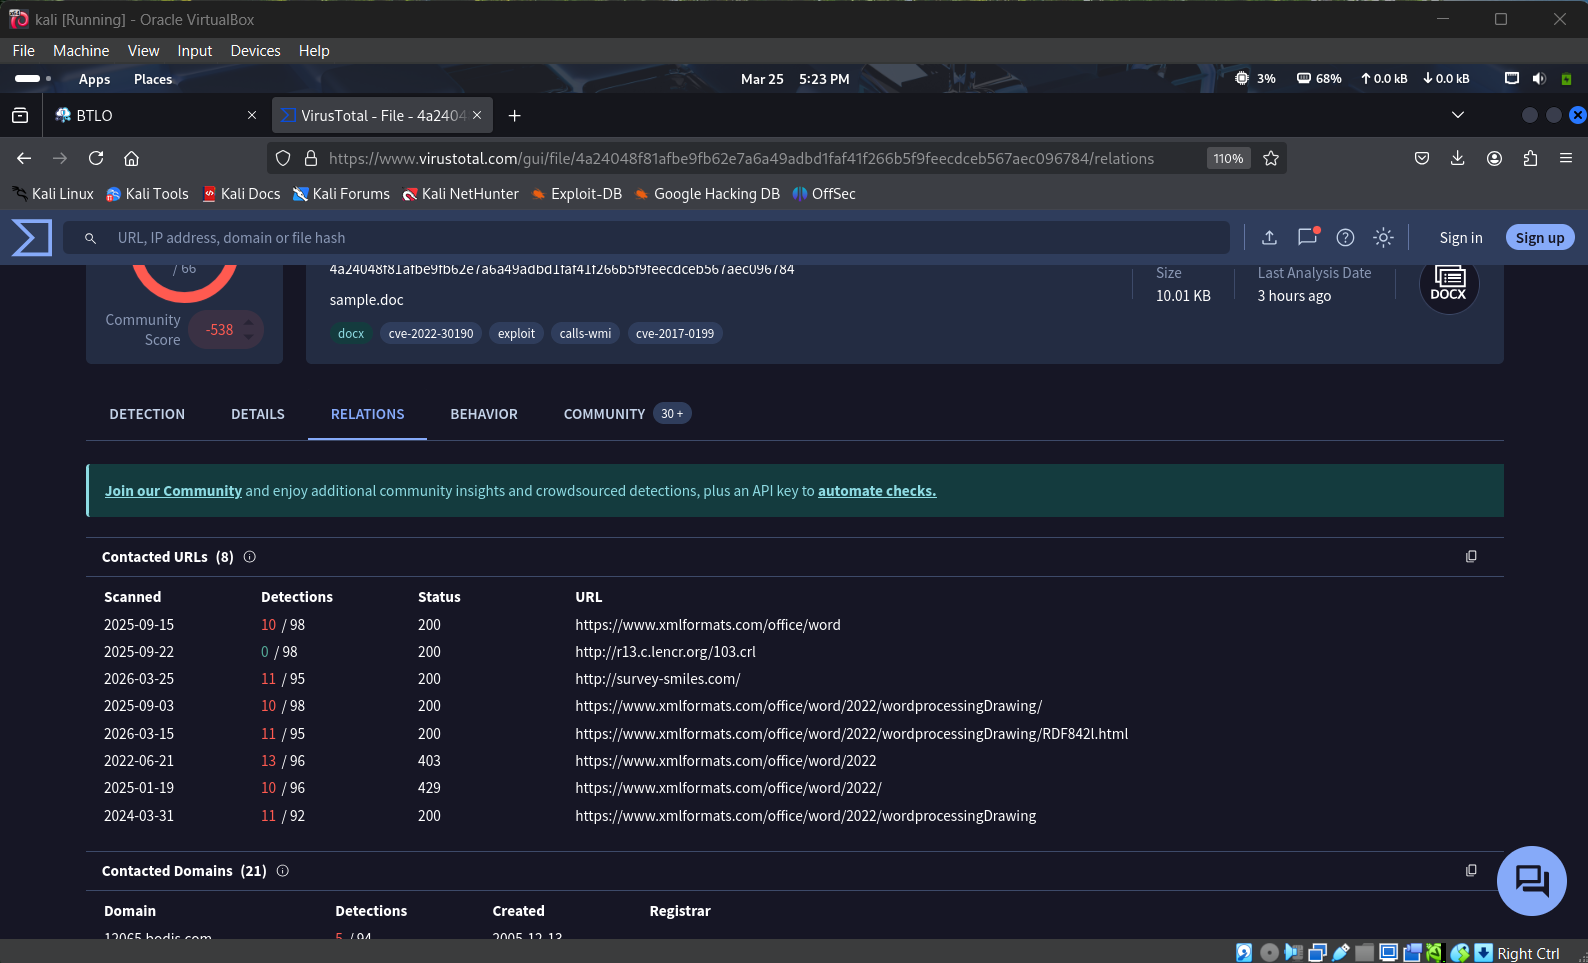Upvote the community score
1588x963 pixels.
[249, 321]
